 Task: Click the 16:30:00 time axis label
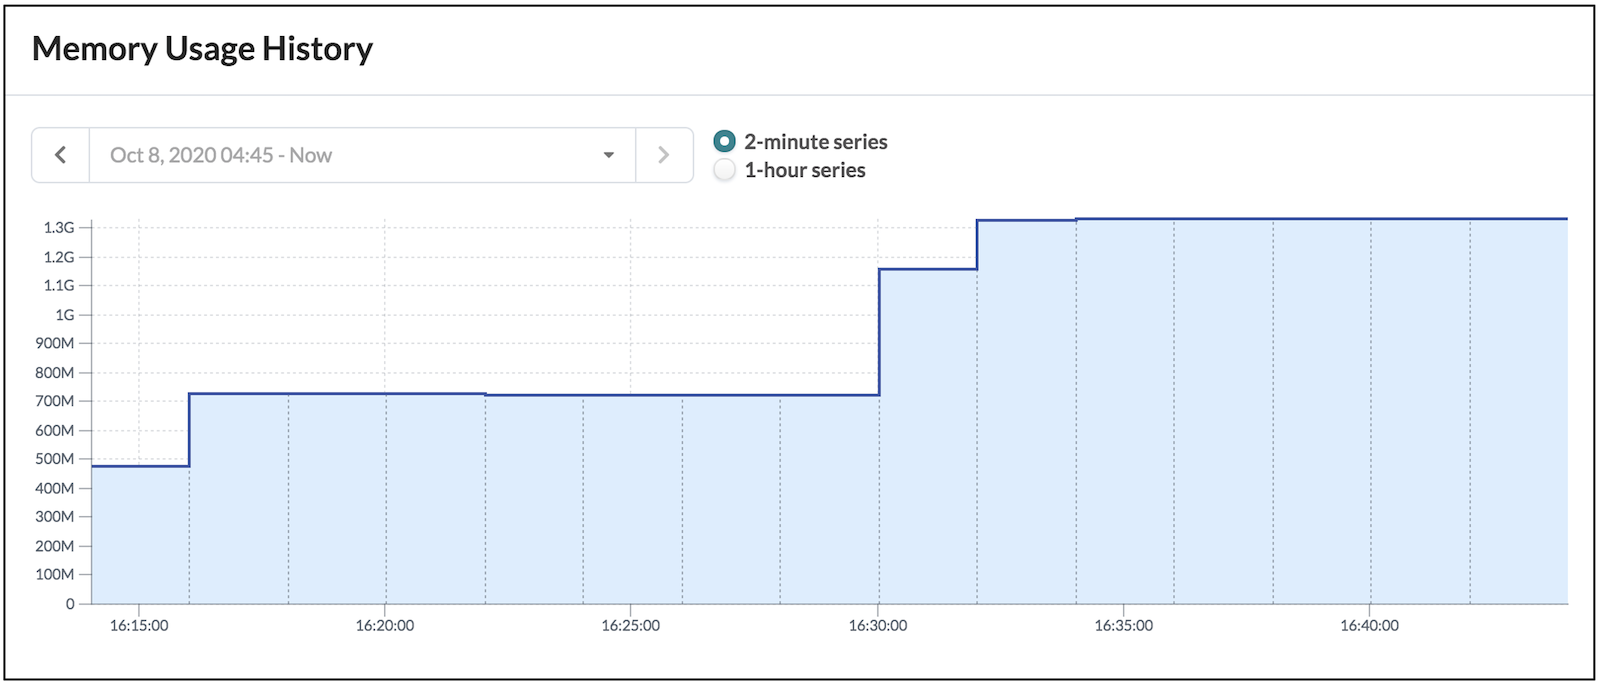coord(878,625)
